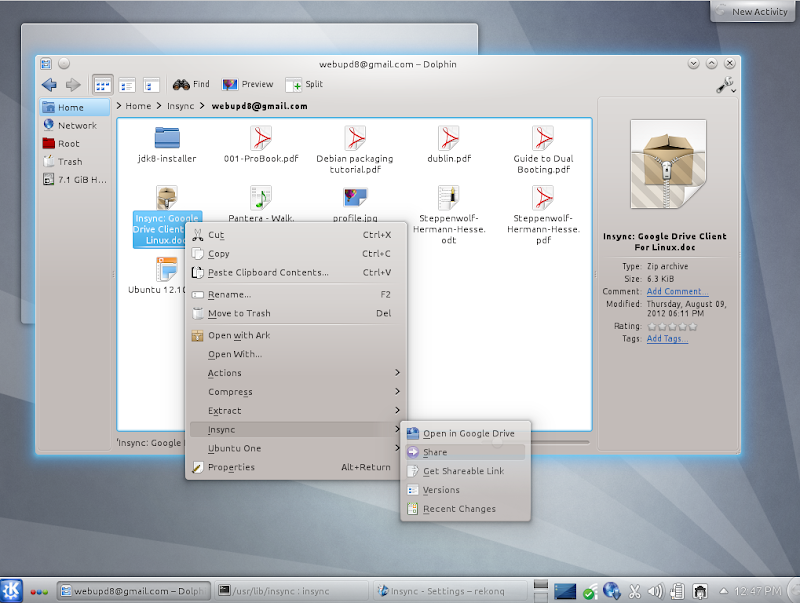Viewport: 800px width, 603px height.
Task: Click the zip archive preview thumbnail
Action: click(x=668, y=164)
